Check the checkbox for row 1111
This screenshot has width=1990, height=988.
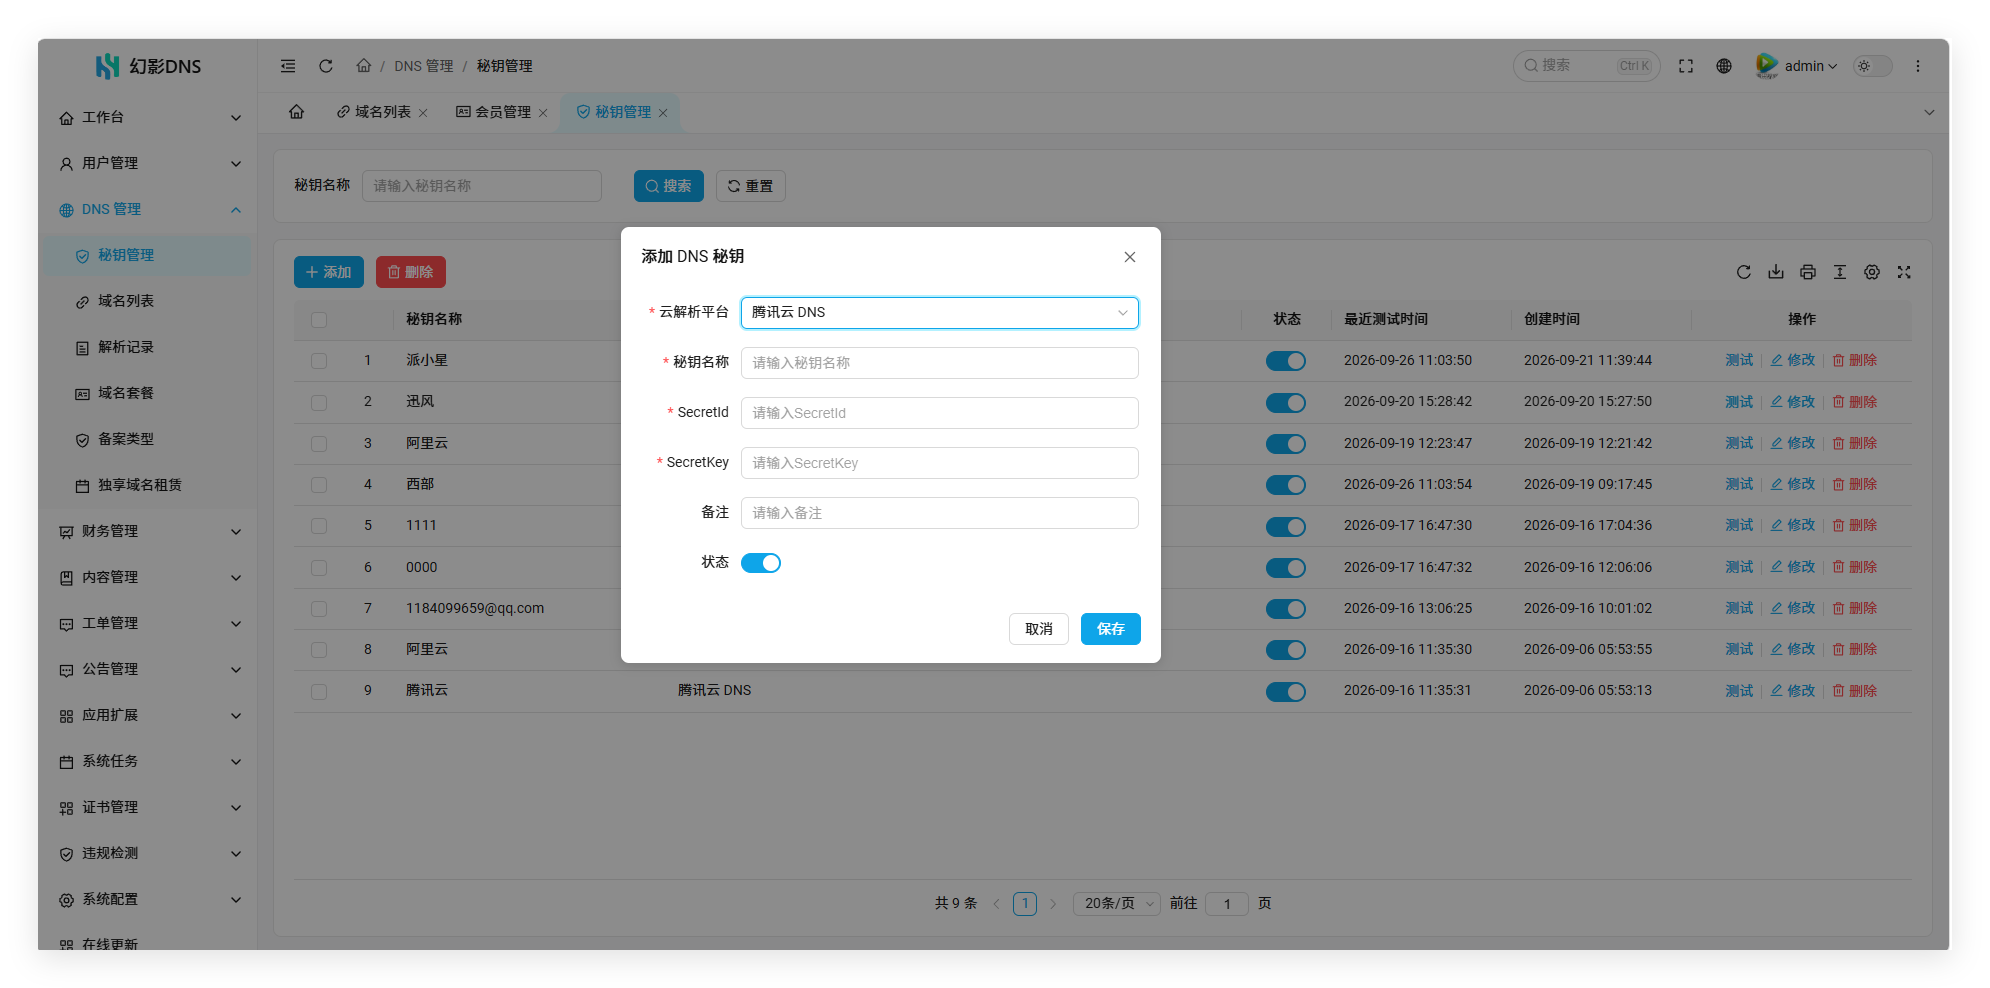(x=319, y=526)
